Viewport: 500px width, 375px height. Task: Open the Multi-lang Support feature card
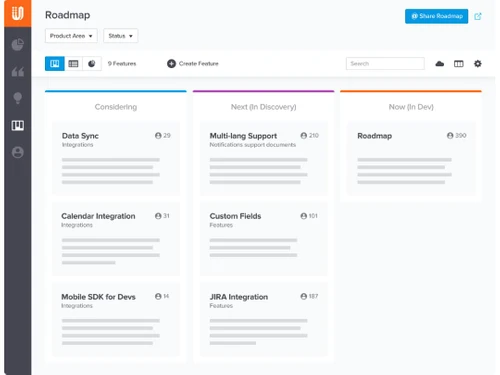(263, 158)
